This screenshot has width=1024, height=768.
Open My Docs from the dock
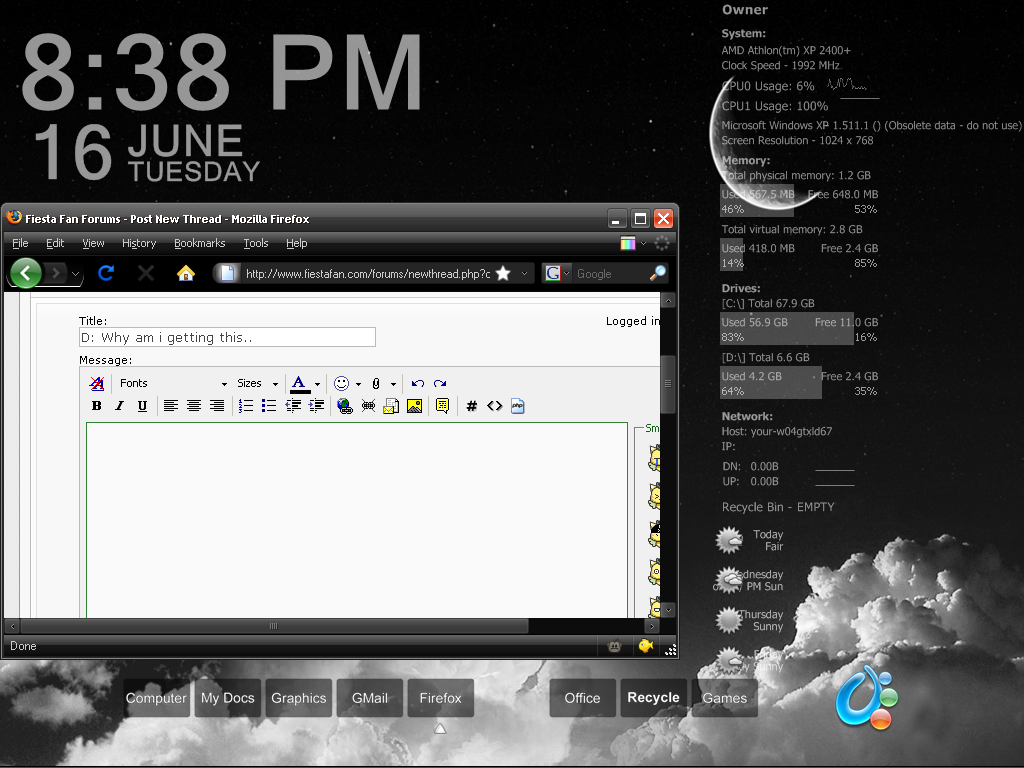pyautogui.click(x=228, y=698)
